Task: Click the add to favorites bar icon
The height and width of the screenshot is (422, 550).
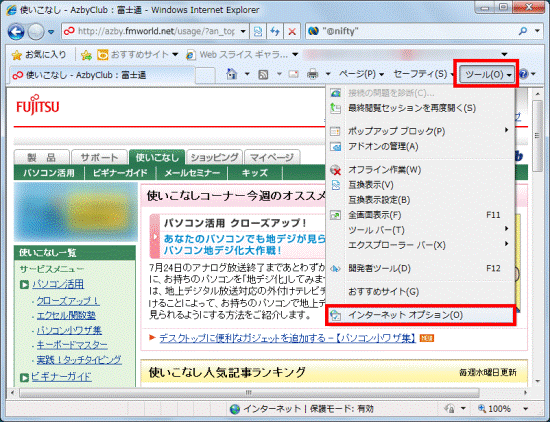Action: point(86,55)
